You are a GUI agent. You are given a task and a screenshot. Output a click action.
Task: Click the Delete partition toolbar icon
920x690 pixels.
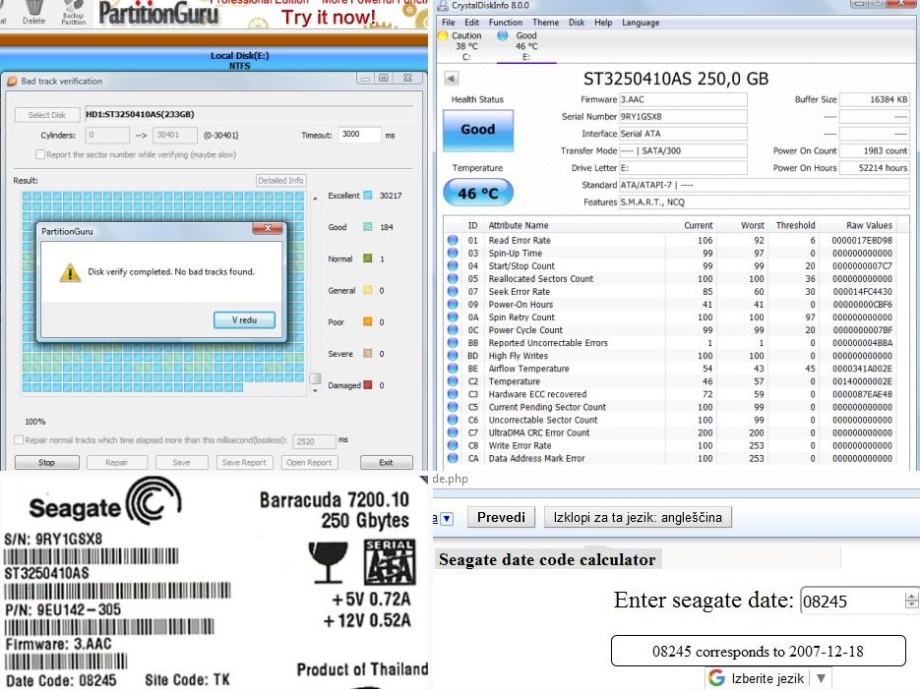(34, 10)
